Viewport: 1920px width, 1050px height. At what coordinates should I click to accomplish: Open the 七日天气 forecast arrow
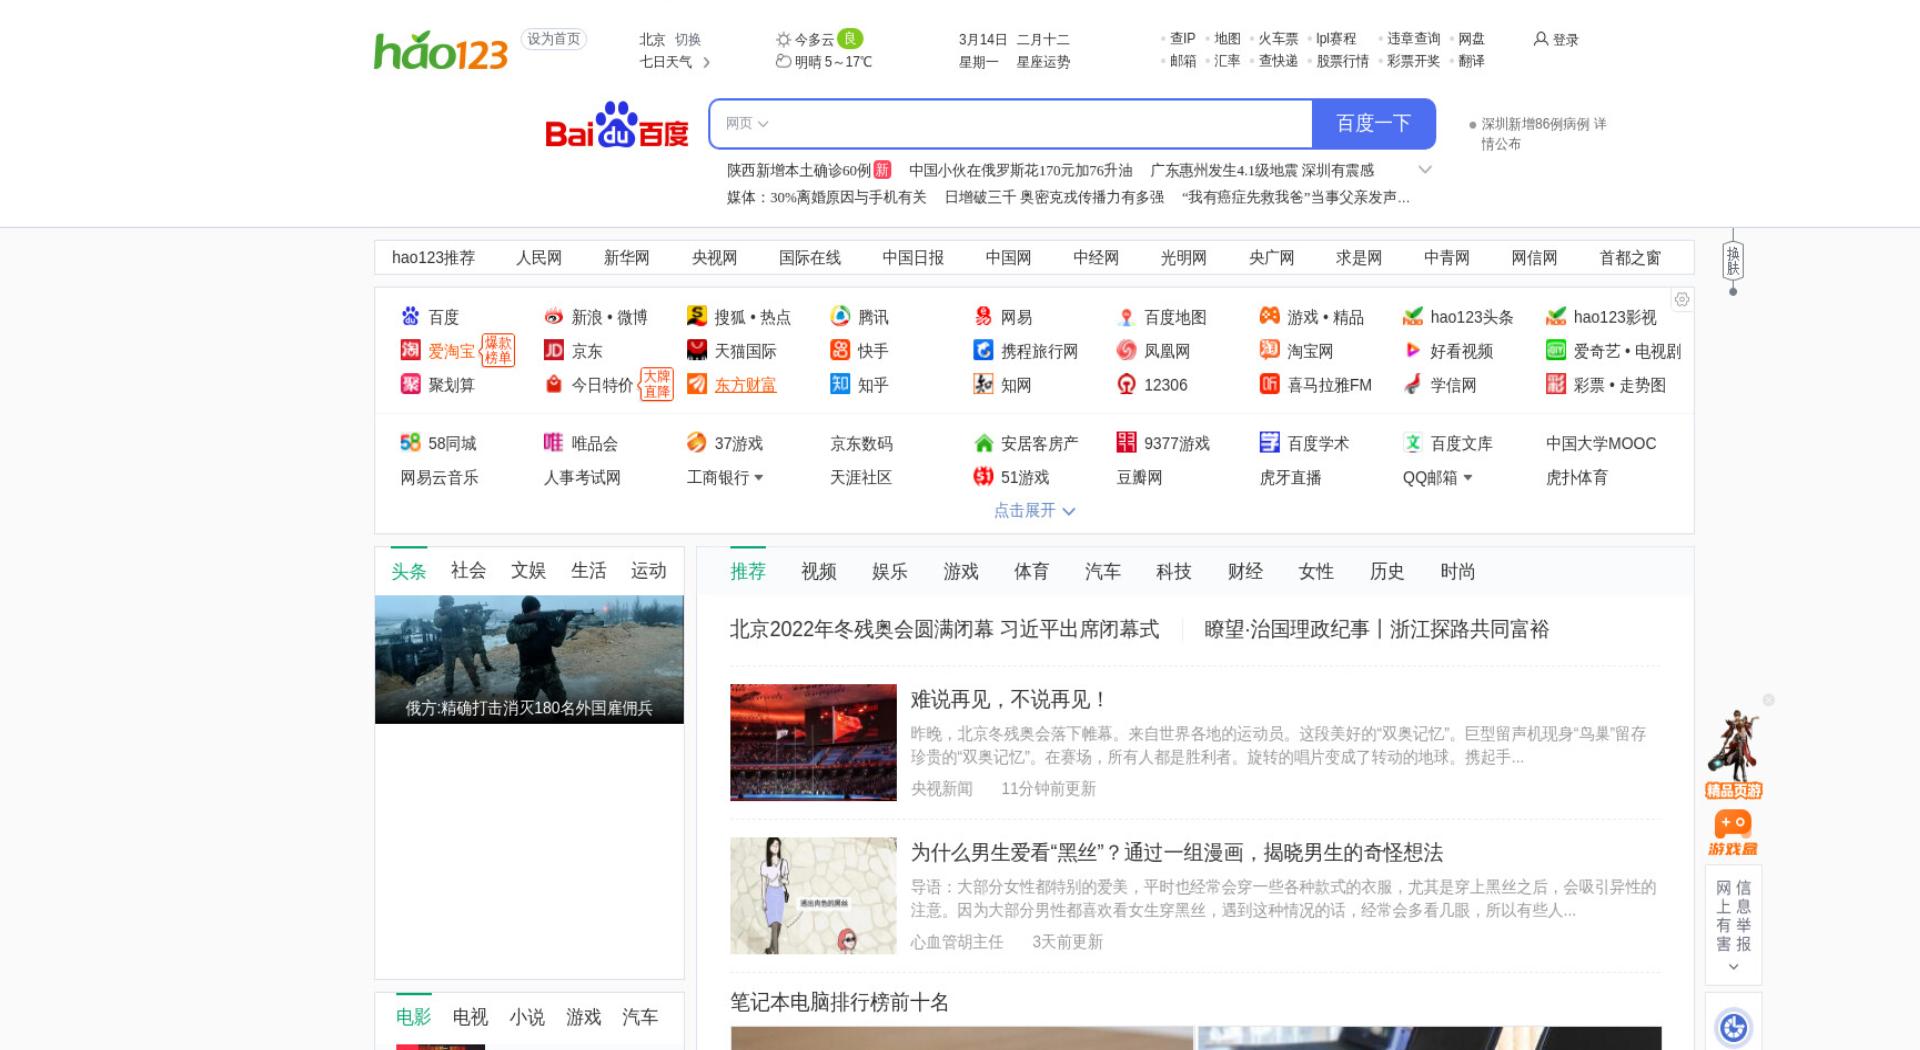[706, 62]
